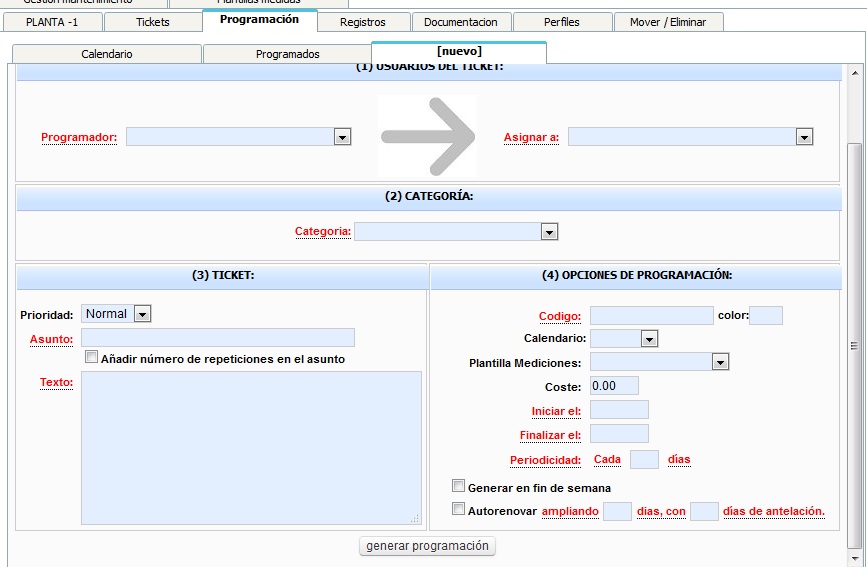Toggle Generar en fin de semana
The image size is (867, 567).
click(x=458, y=486)
